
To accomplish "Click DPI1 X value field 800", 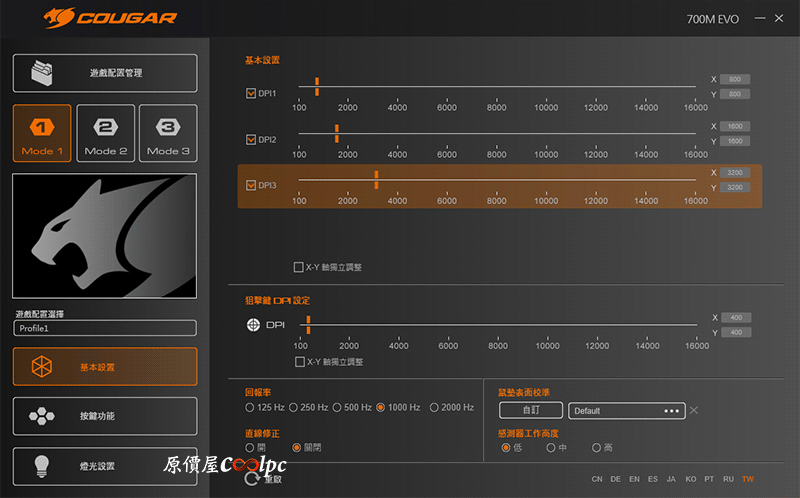I will click(735, 79).
